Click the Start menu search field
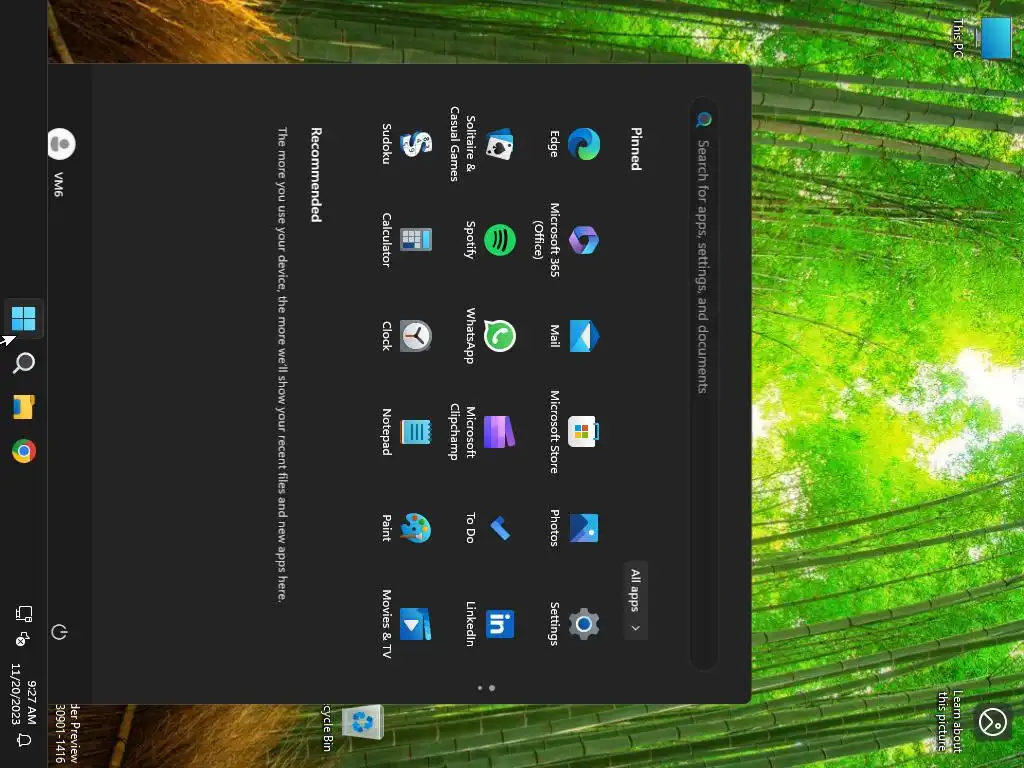1024x768 pixels. [704, 383]
